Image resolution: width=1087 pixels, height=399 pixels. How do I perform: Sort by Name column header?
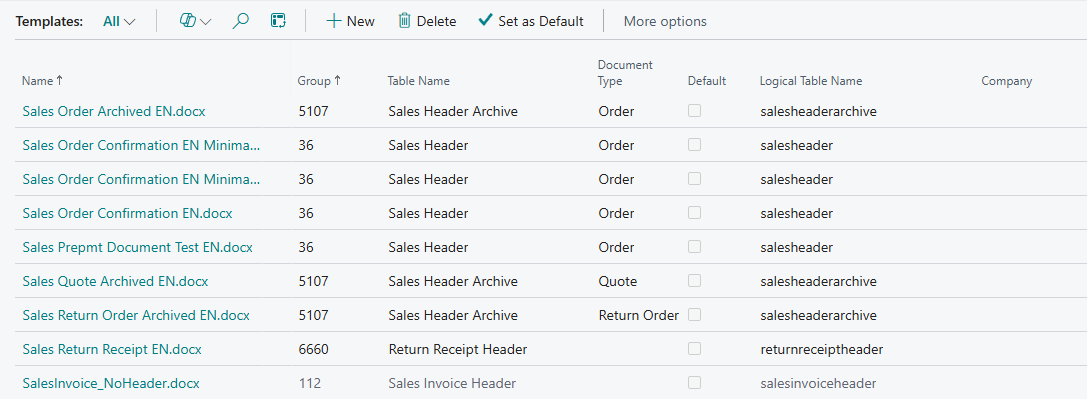click(x=42, y=81)
